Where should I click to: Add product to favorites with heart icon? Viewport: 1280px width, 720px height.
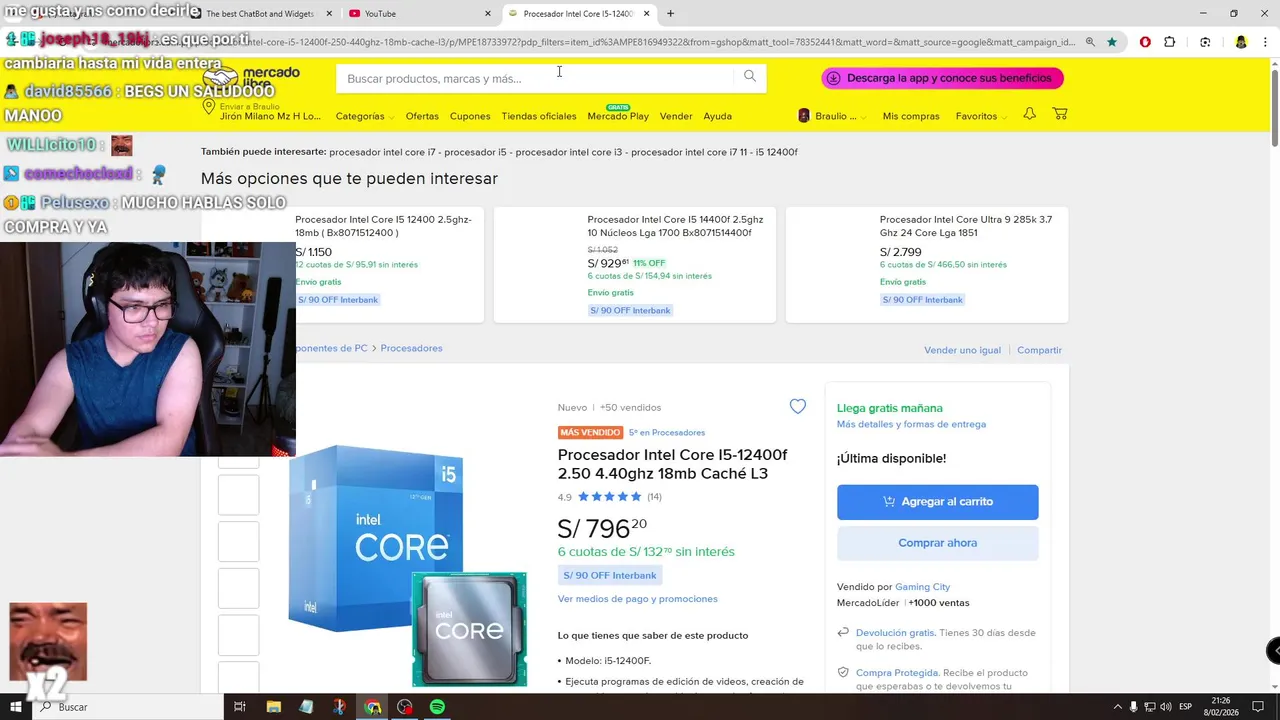797,406
